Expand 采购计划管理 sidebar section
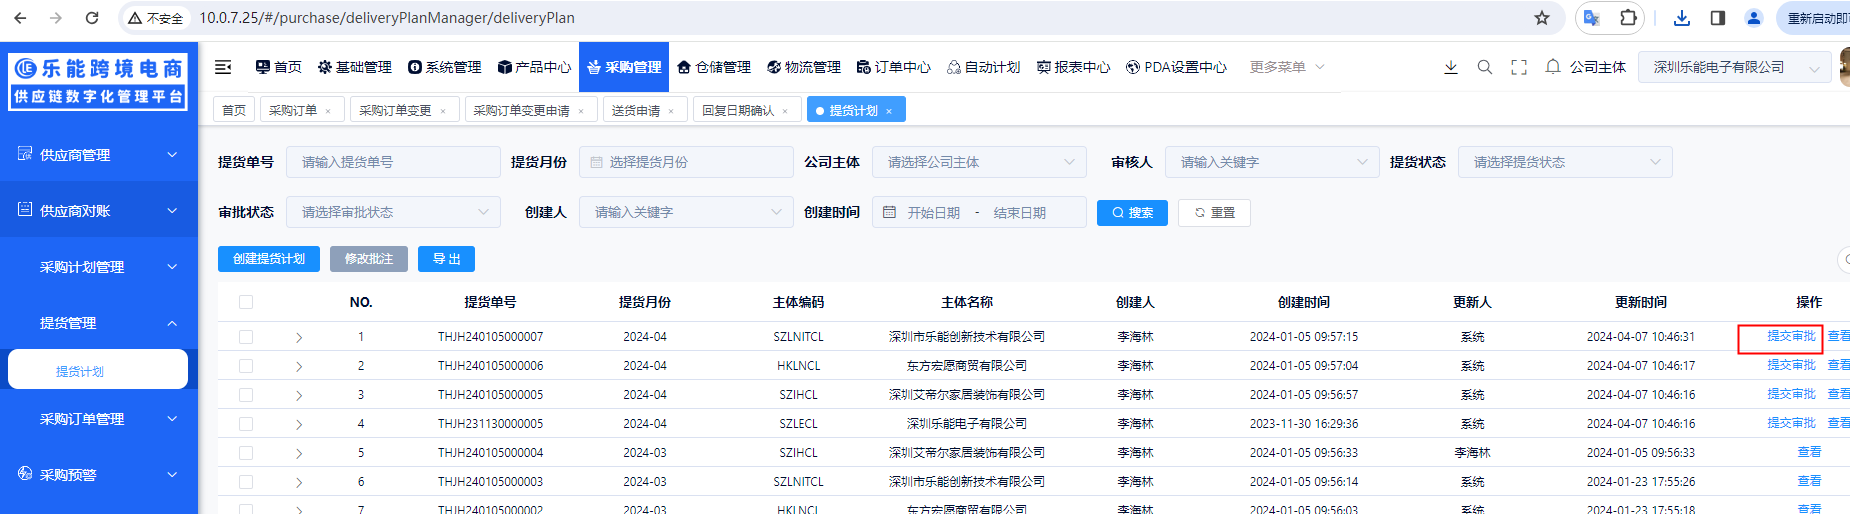This screenshot has height=514, width=1850. coord(99,267)
